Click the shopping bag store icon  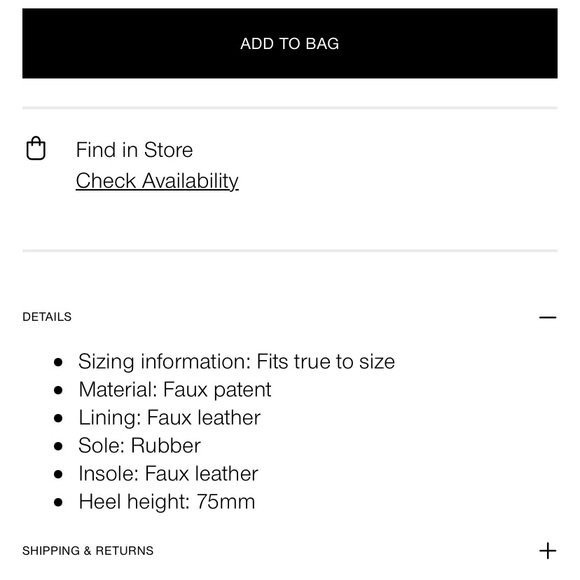36,148
